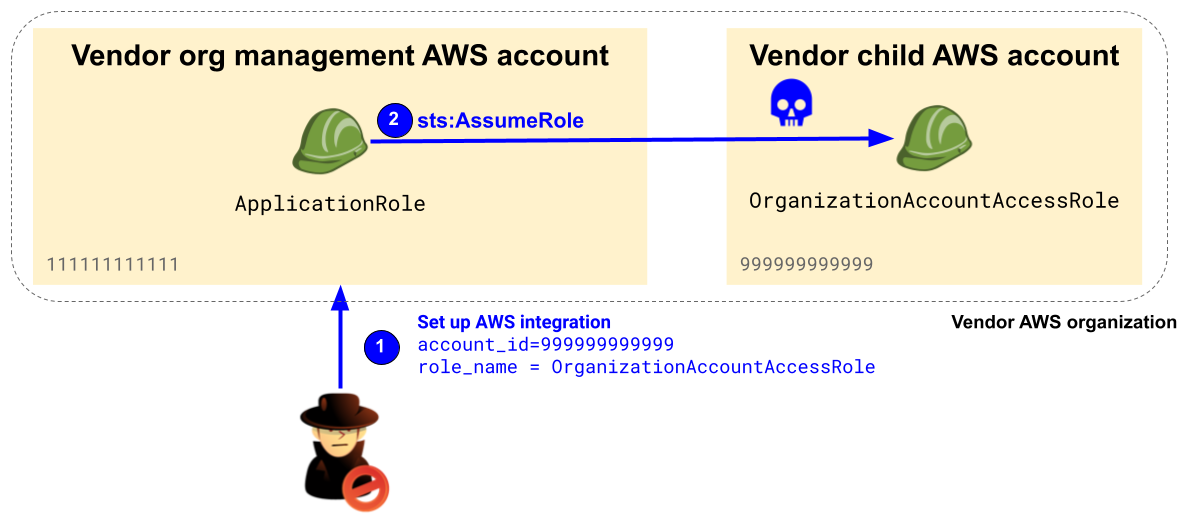1203x523 pixels.
Task: Click the horizontal blue arrow's arrowhead
Action: [880, 139]
